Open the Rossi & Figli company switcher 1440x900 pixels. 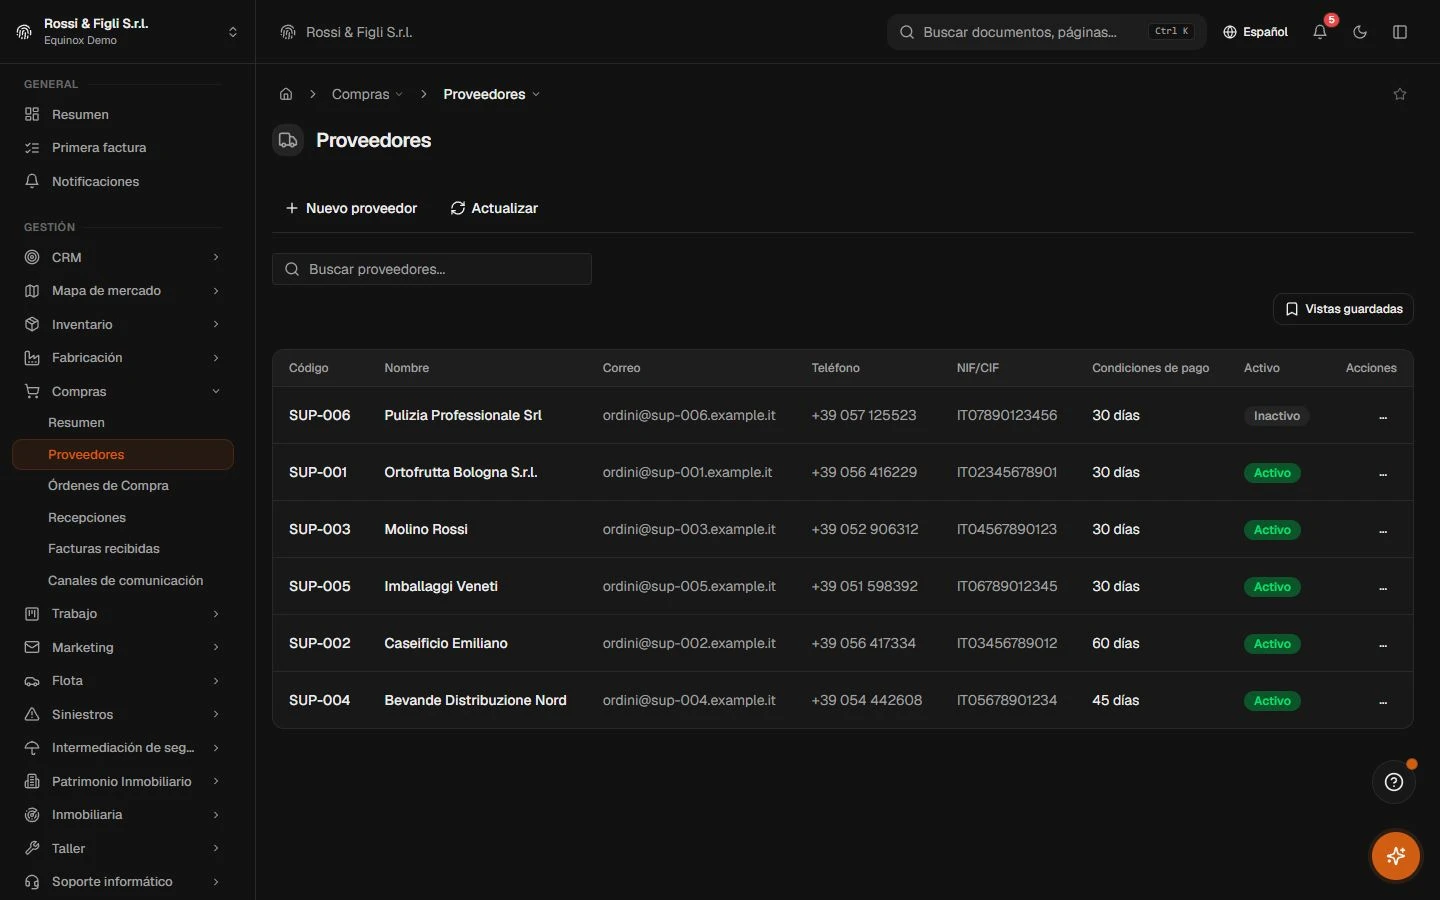point(128,32)
